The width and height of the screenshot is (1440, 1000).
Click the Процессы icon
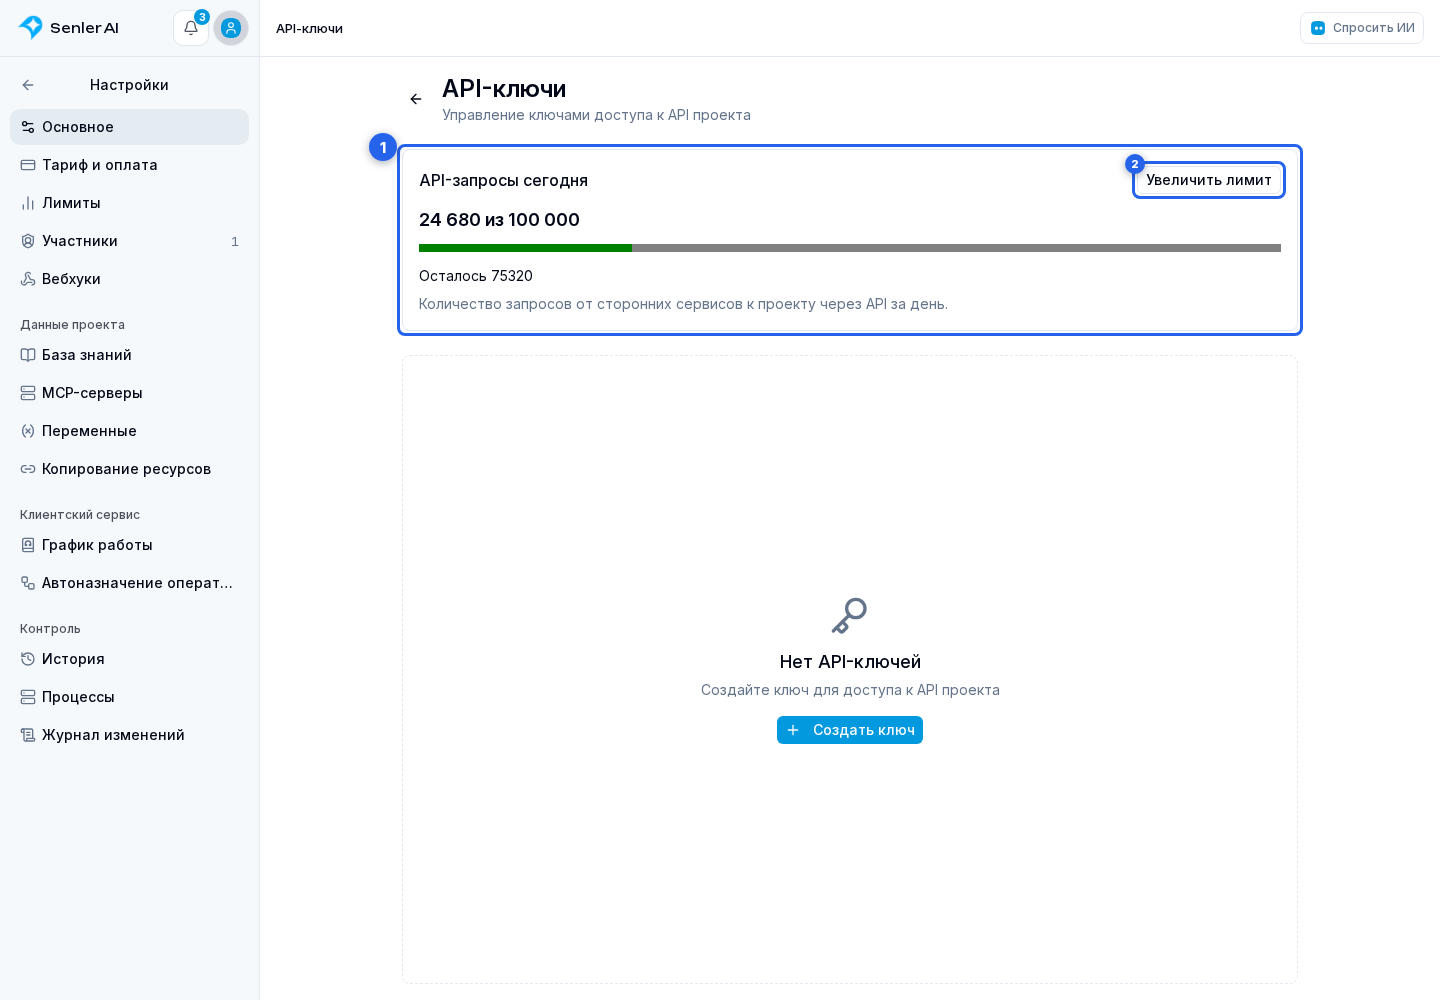pyautogui.click(x=28, y=697)
